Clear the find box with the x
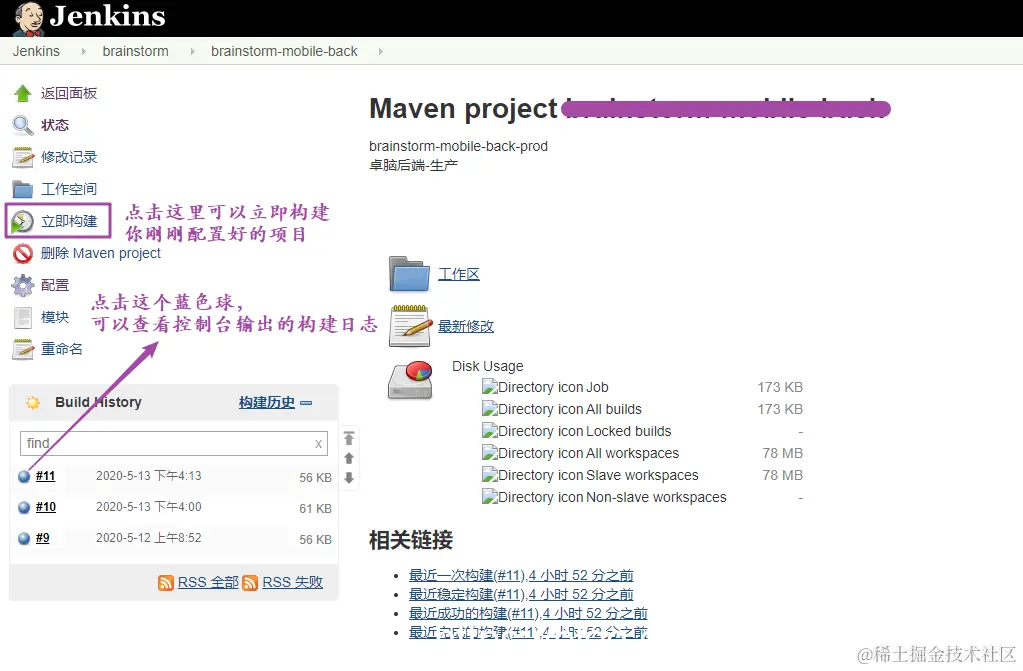The height and width of the screenshot is (671, 1023). pos(318,444)
